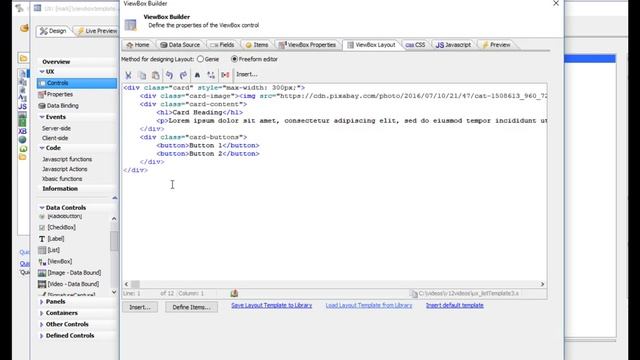
Task: Switch to the Live Preview tab
Action: click(x=97, y=31)
